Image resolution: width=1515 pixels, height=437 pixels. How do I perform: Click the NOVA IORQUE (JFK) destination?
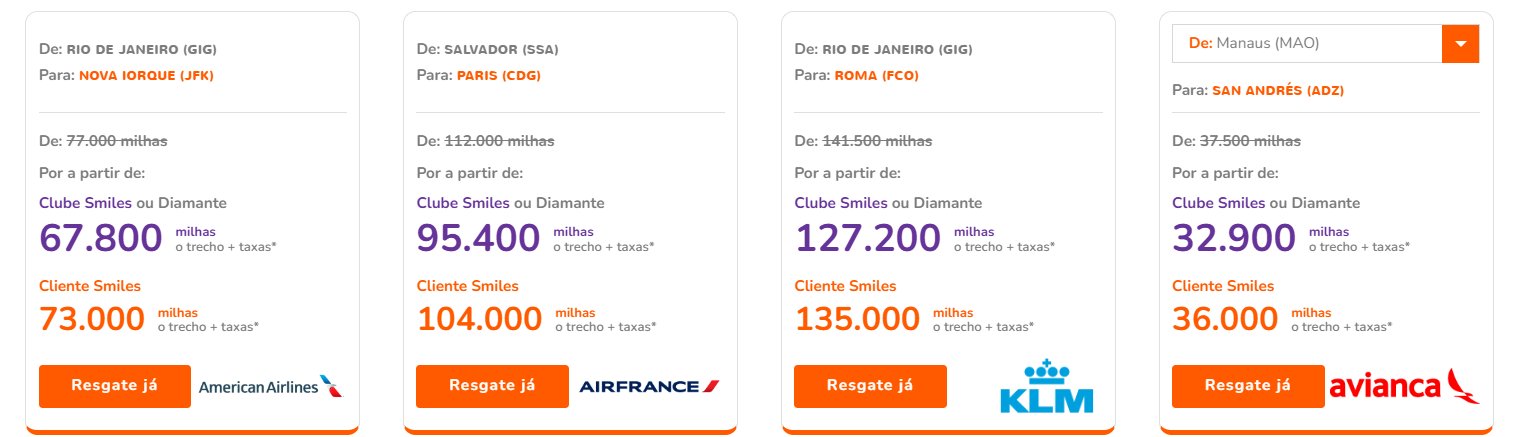(147, 75)
